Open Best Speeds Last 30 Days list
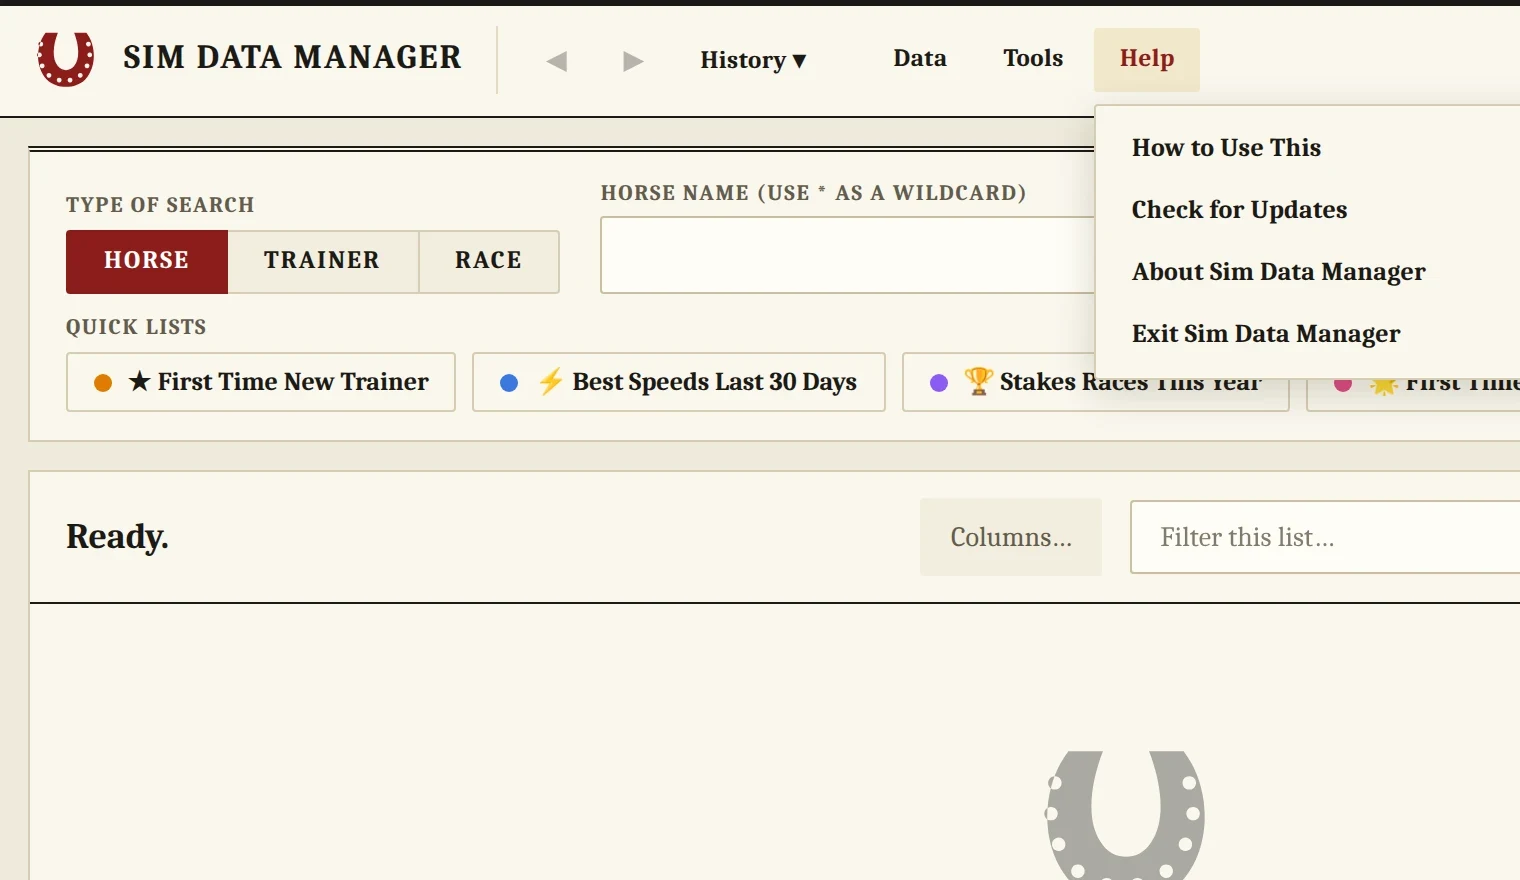 679,382
